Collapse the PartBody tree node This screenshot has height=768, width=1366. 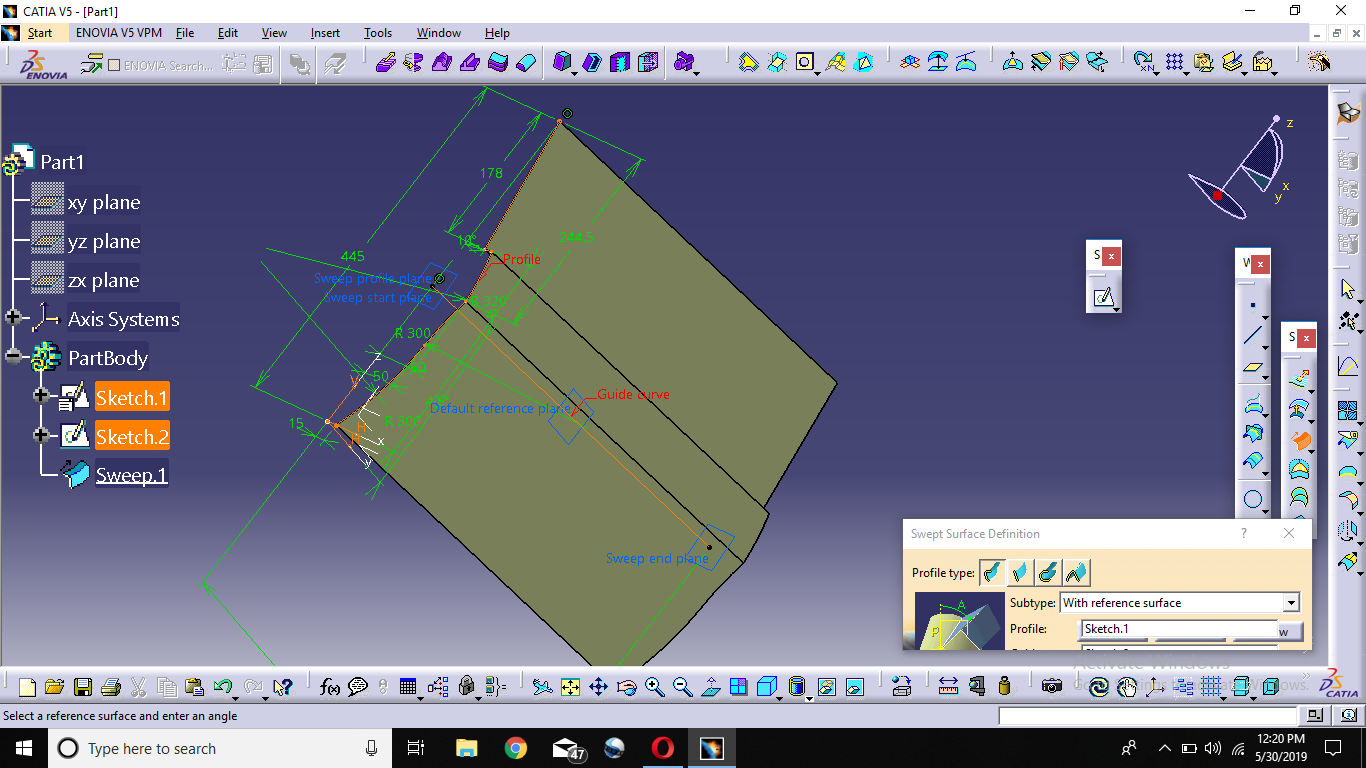click(x=13, y=356)
